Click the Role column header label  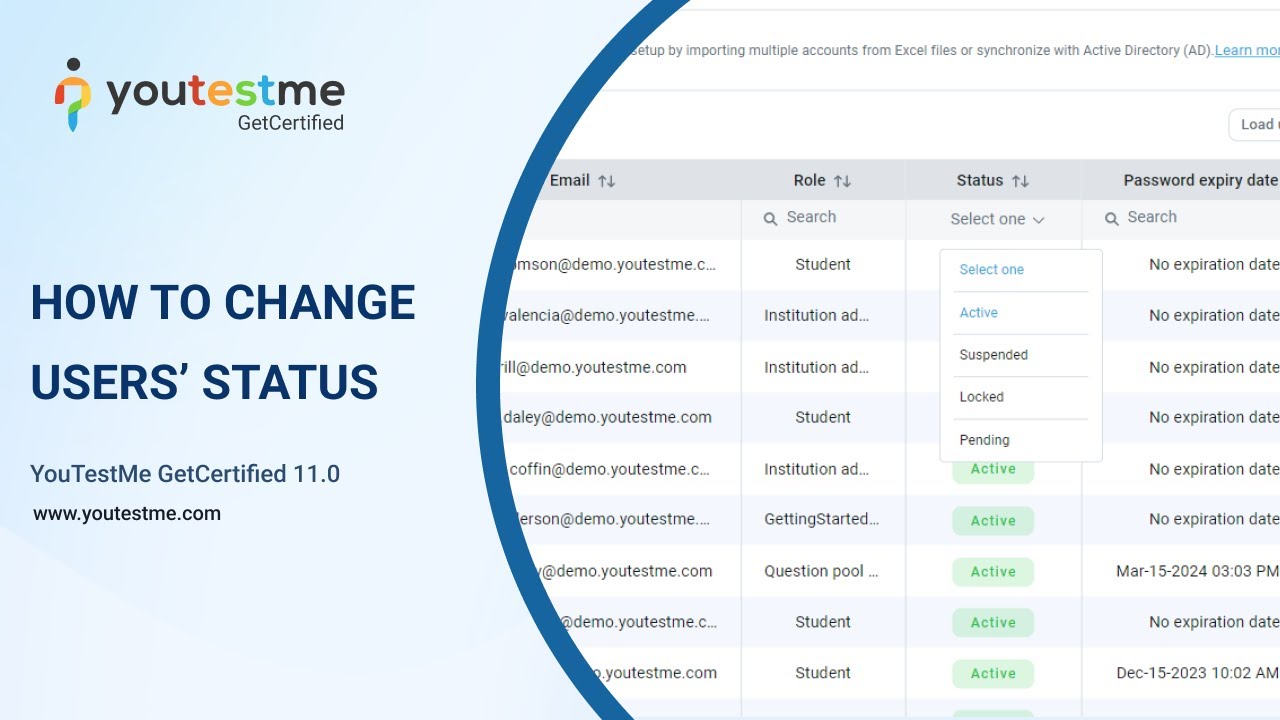pyautogui.click(x=809, y=180)
